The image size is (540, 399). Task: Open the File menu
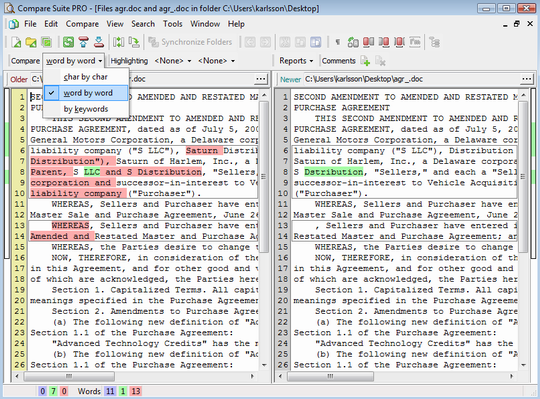[30, 24]
